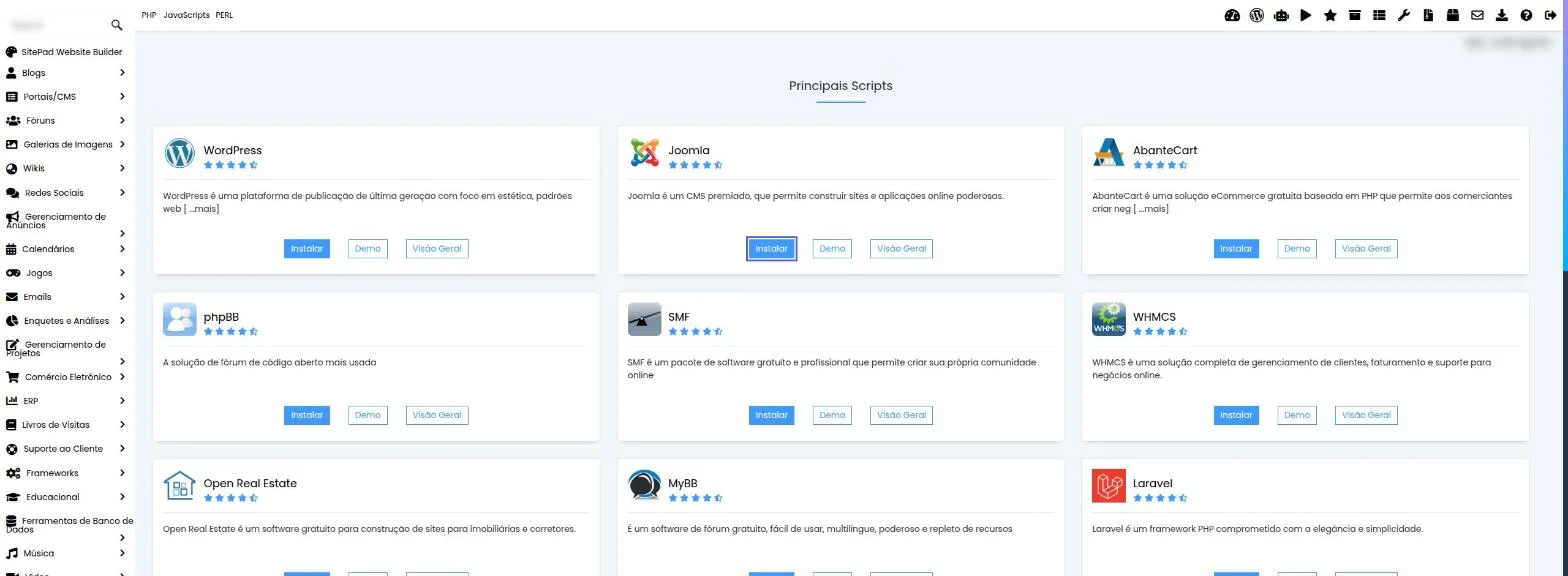This screenshot has height=576, width=1568.
Task: Expand the Blogs category chevron
Action: (122, 72)
